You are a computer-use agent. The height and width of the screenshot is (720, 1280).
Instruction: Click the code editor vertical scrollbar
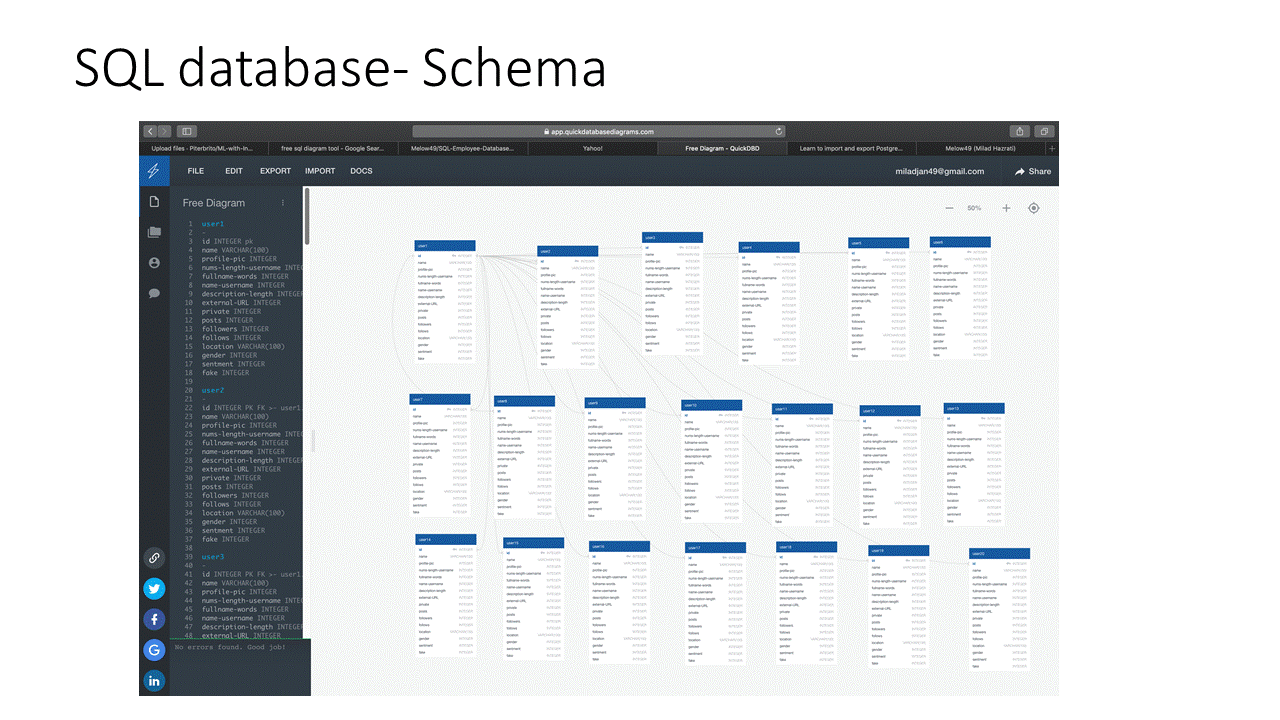click(307, 218)
